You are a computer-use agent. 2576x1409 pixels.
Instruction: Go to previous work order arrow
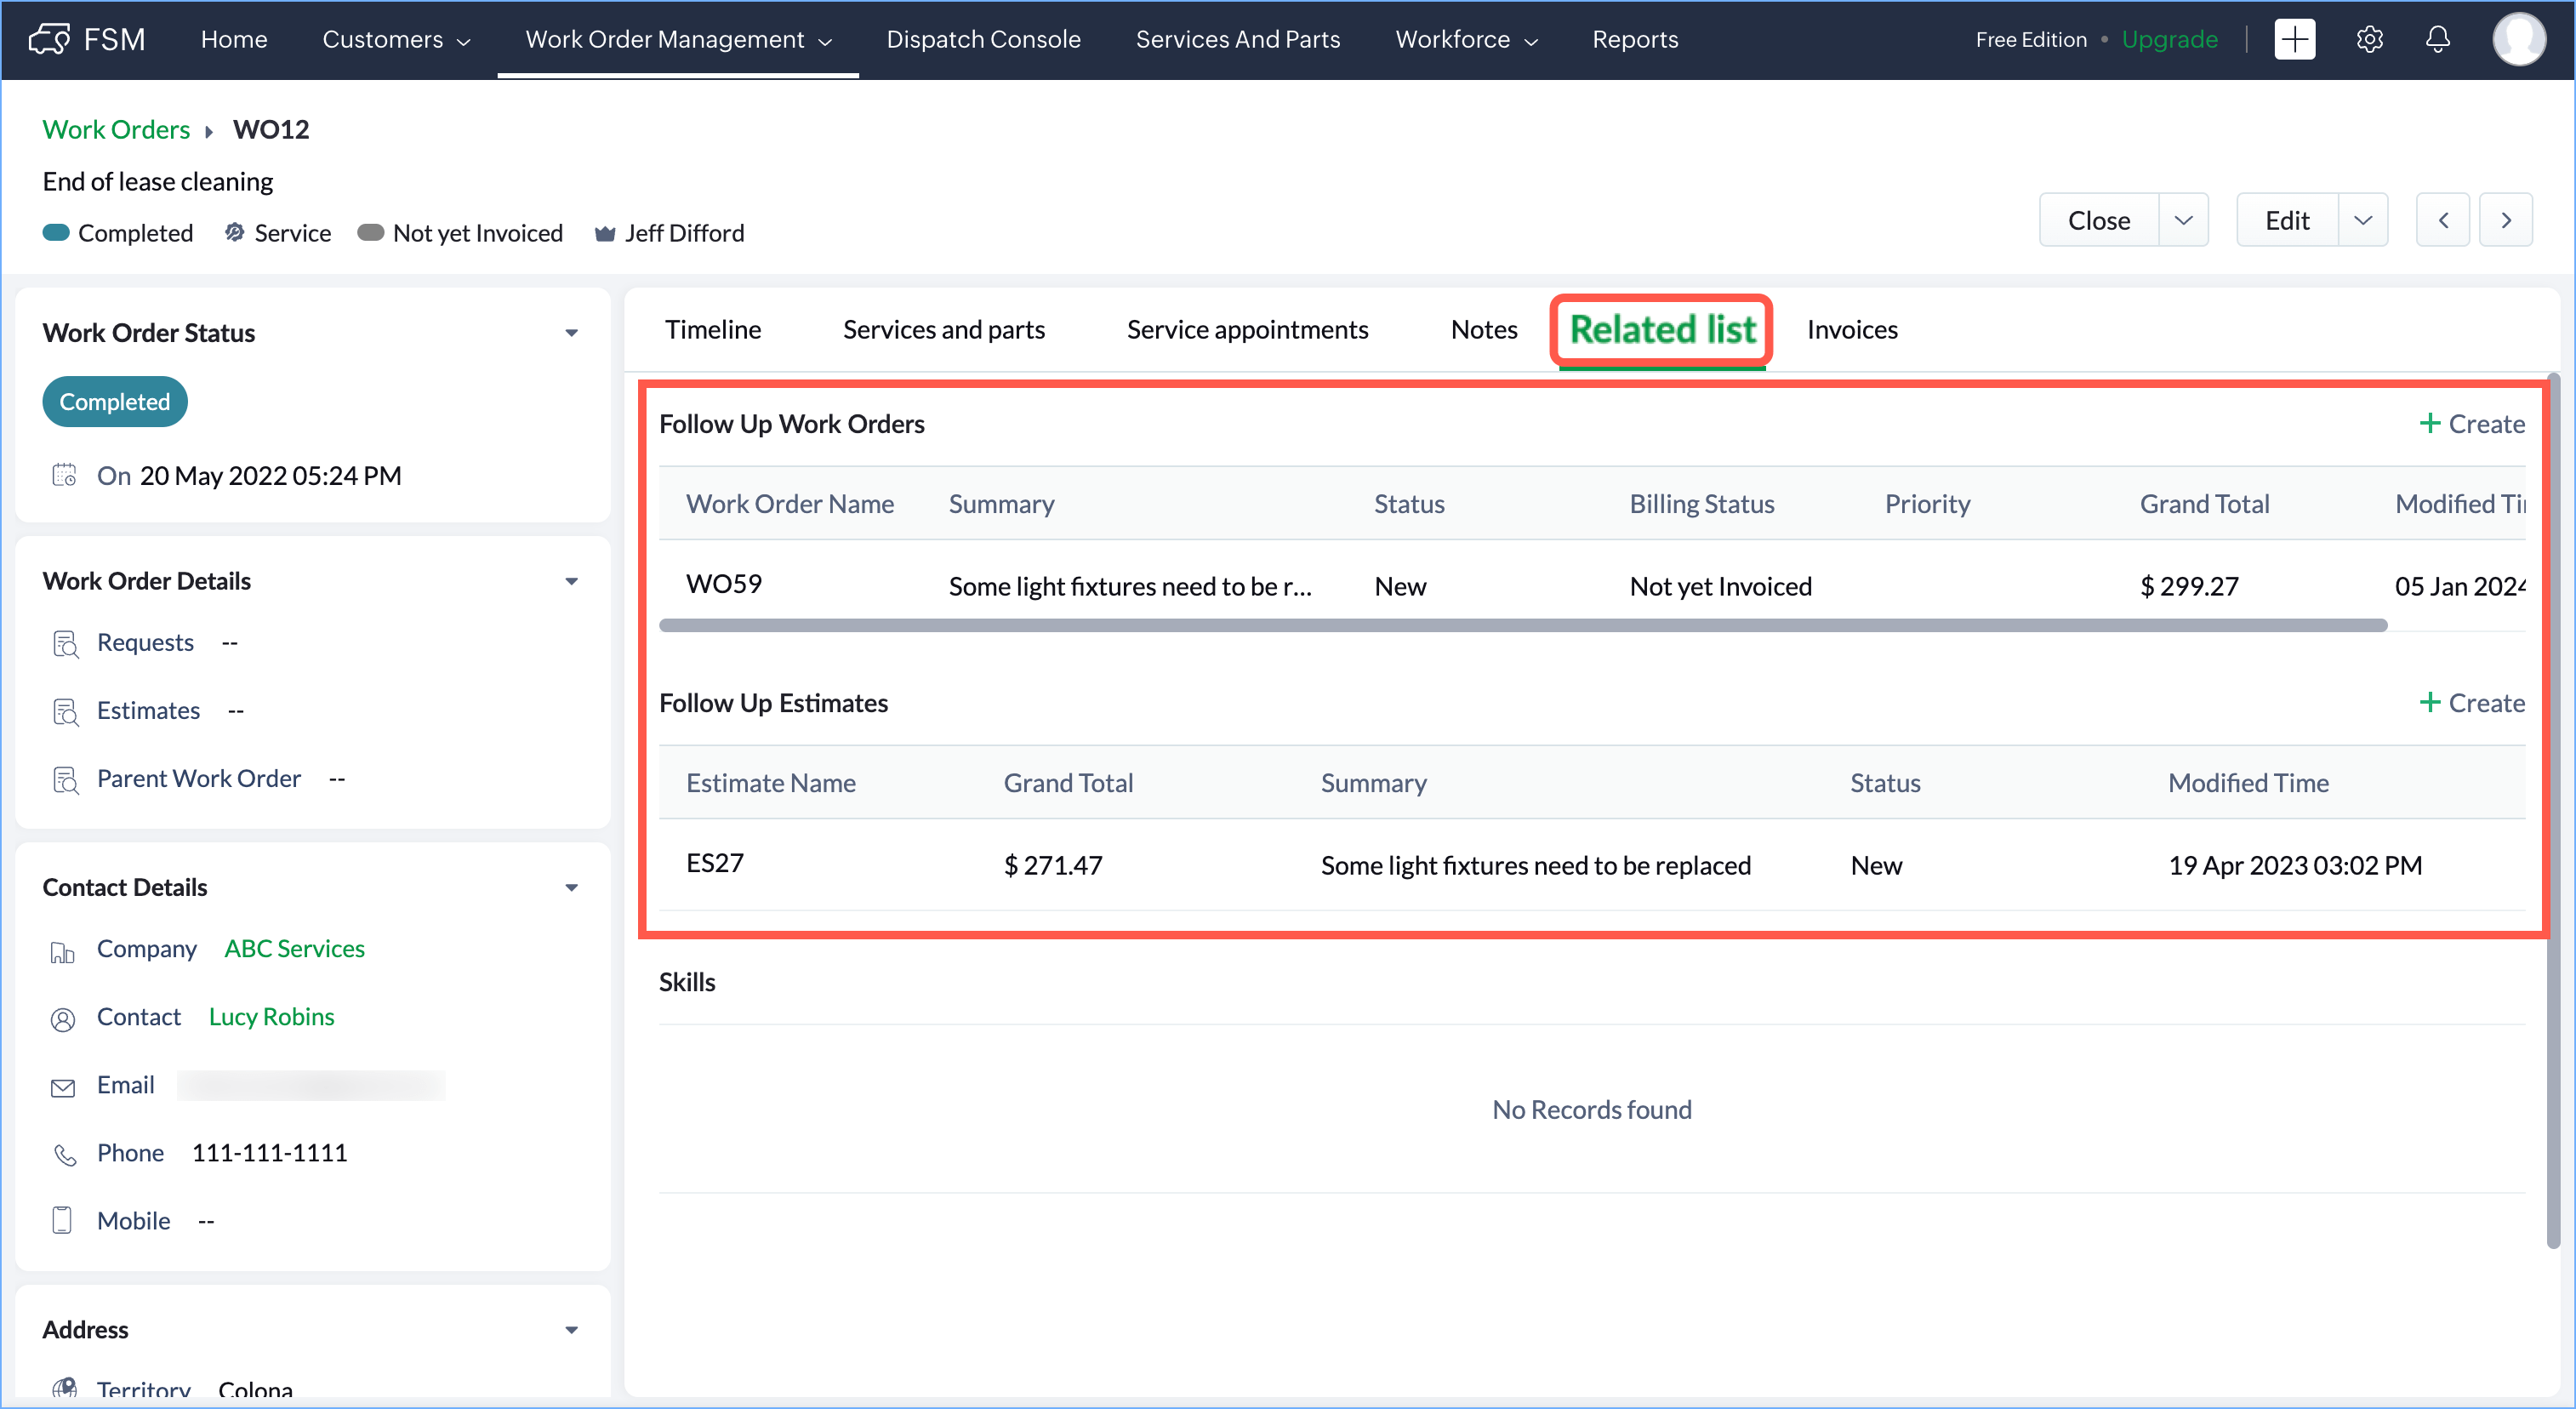[2442, 220]
